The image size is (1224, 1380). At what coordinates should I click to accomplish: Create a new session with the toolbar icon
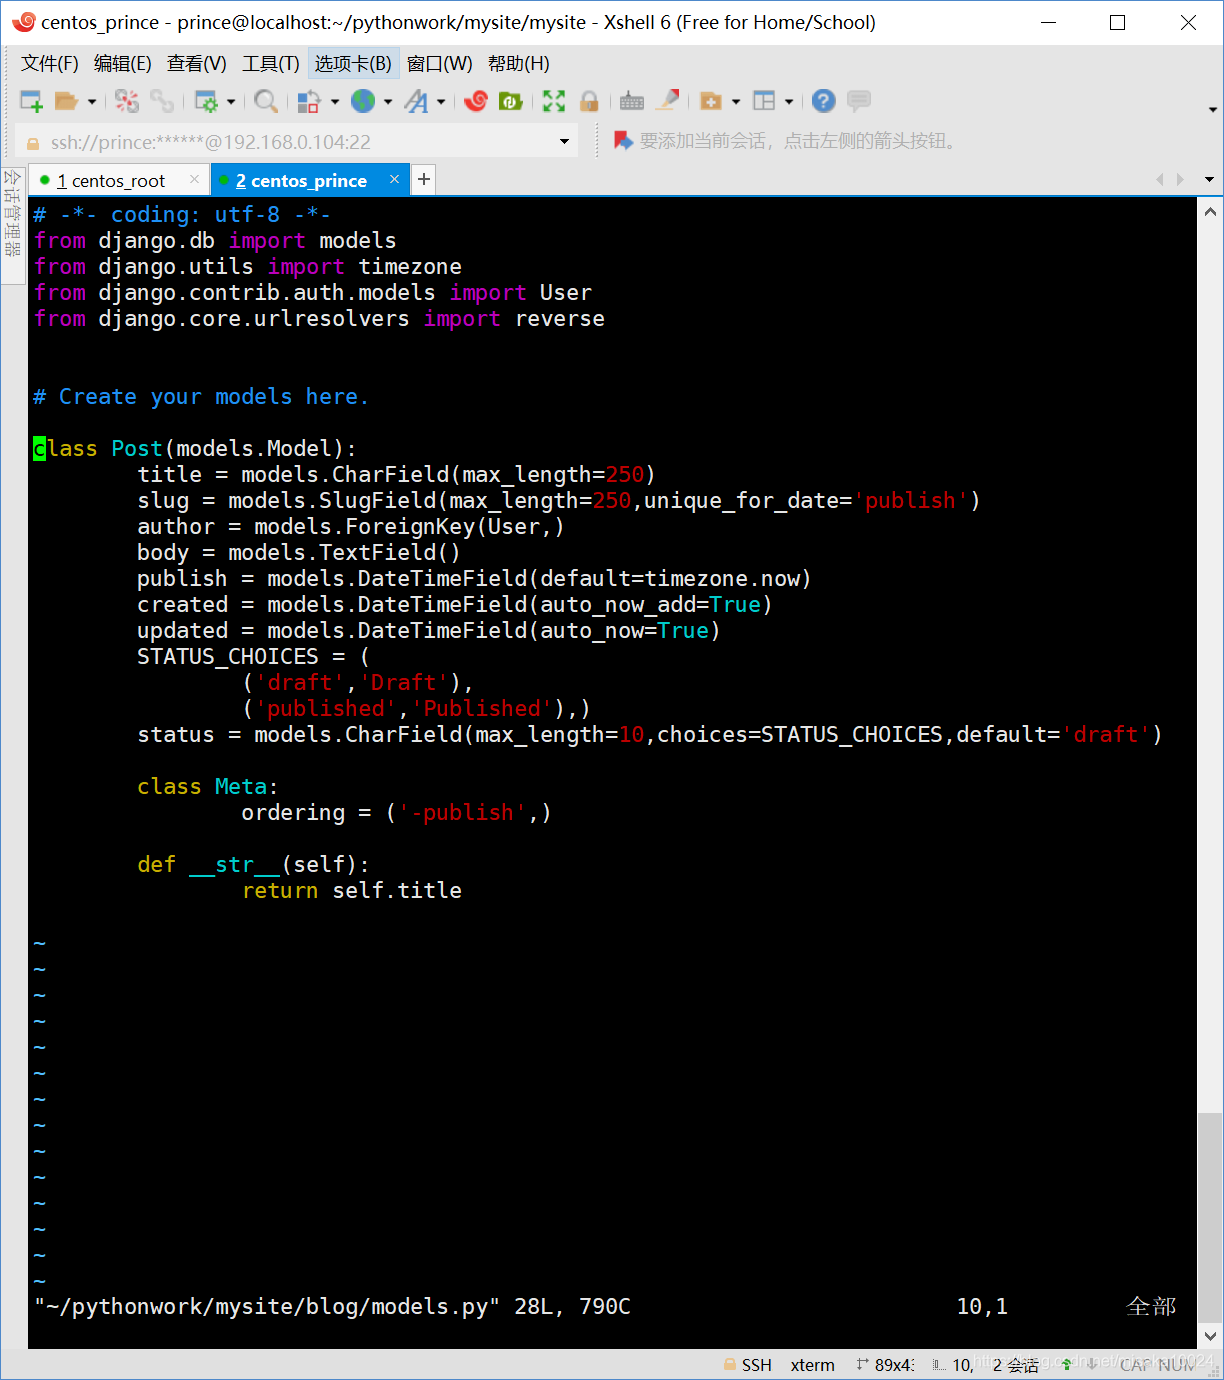point(31,101)
